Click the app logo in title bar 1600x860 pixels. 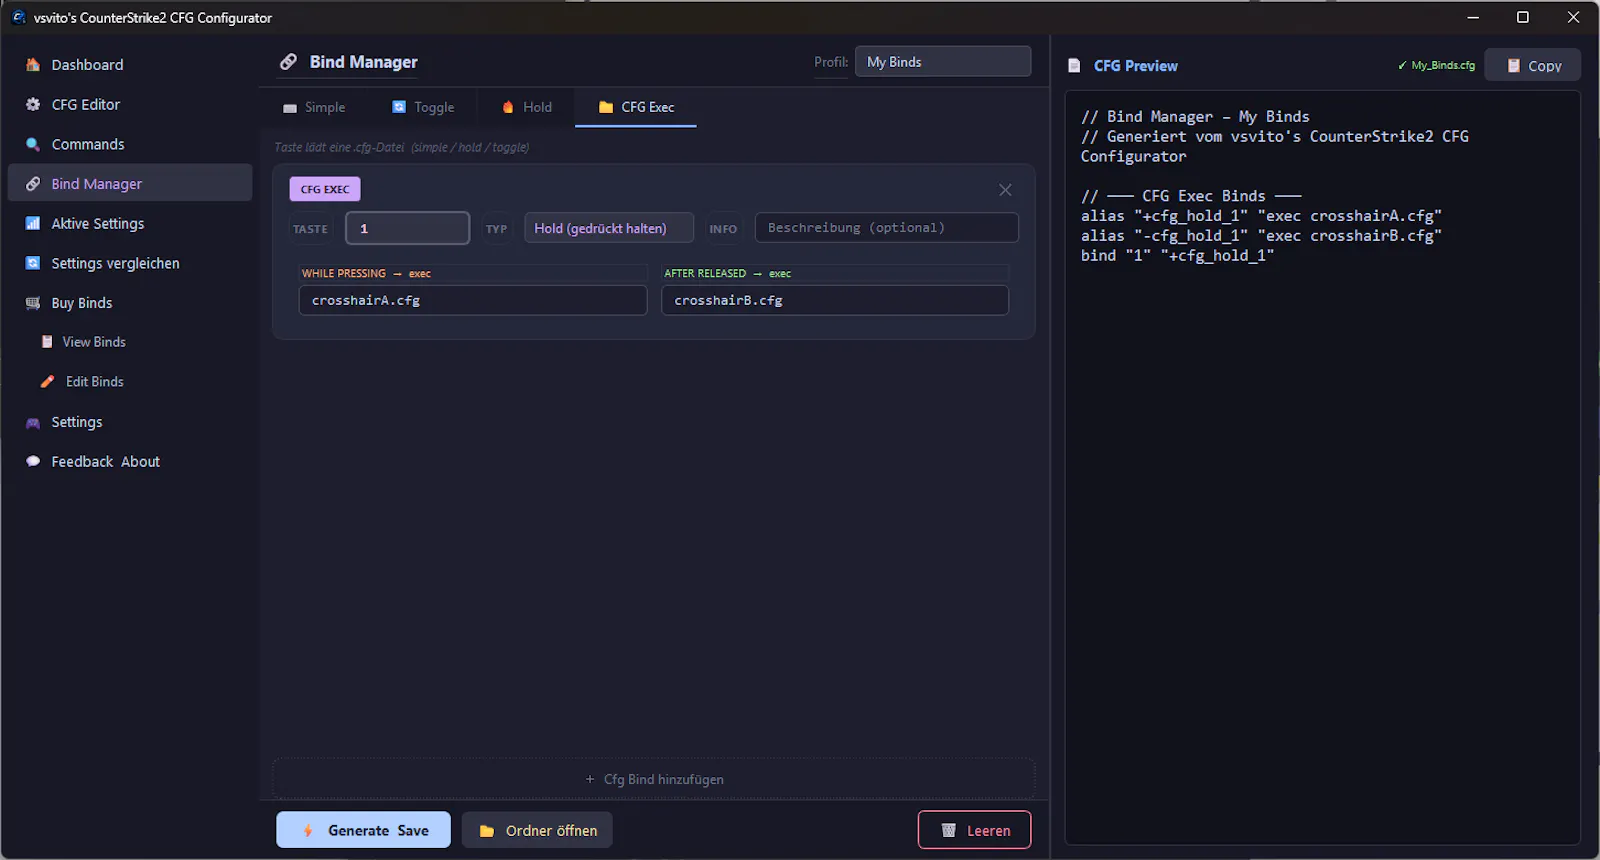tap(19, 17)
